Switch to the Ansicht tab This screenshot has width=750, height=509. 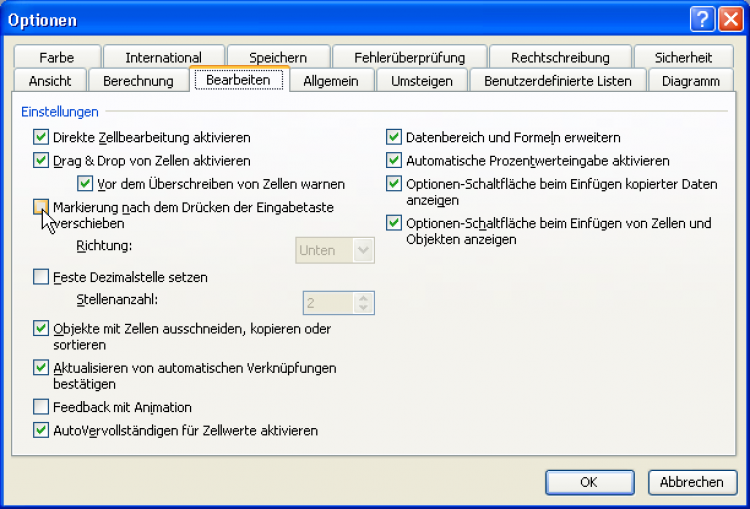[50, 81]
